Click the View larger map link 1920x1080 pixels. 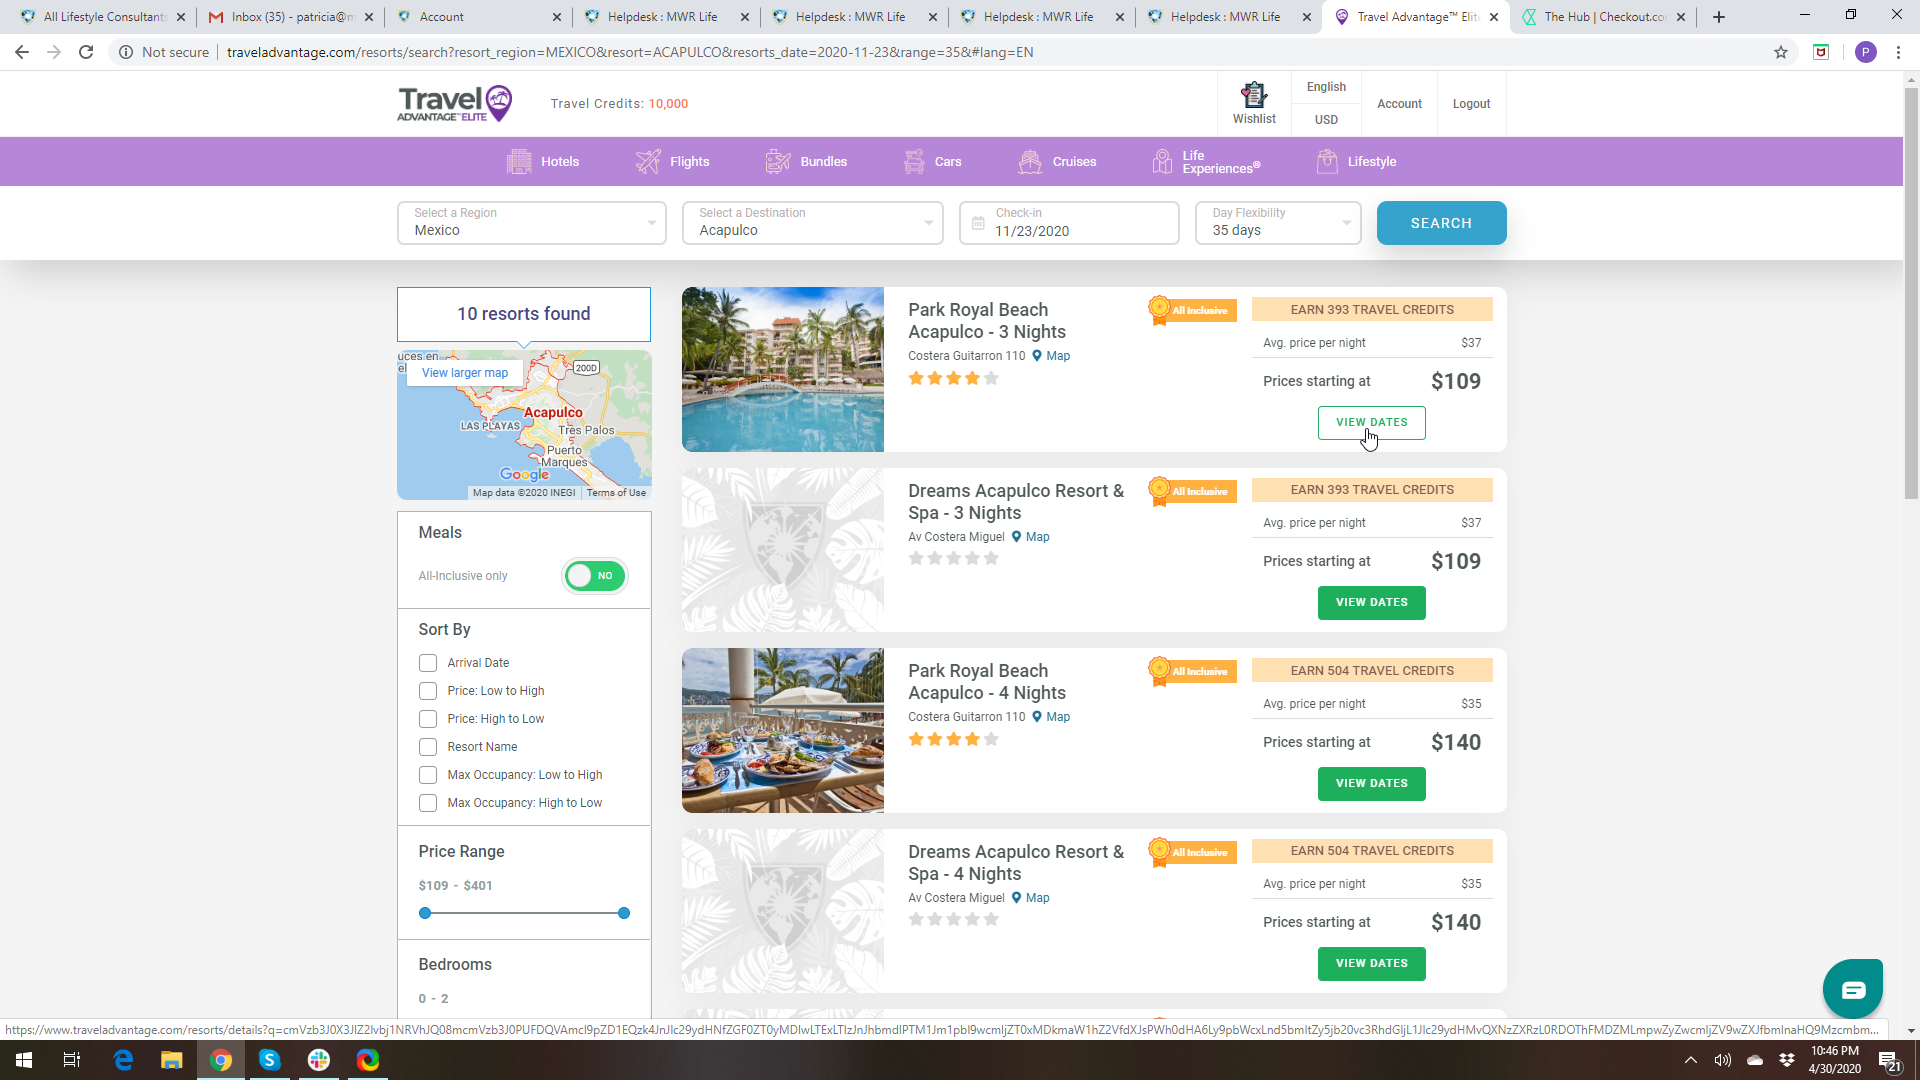click(465, 373)
